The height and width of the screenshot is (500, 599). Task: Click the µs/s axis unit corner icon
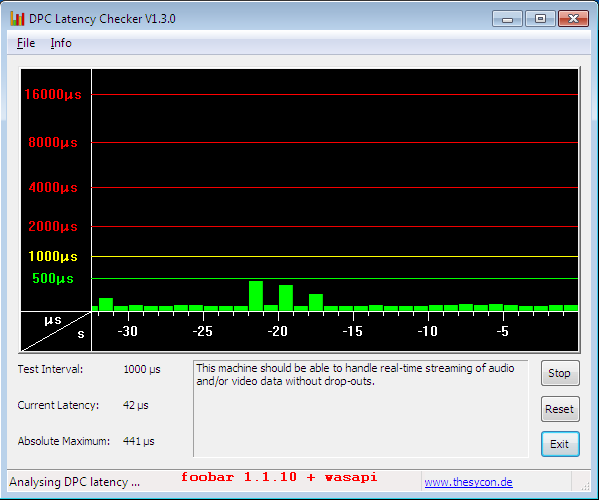click(x=56, y=331)
